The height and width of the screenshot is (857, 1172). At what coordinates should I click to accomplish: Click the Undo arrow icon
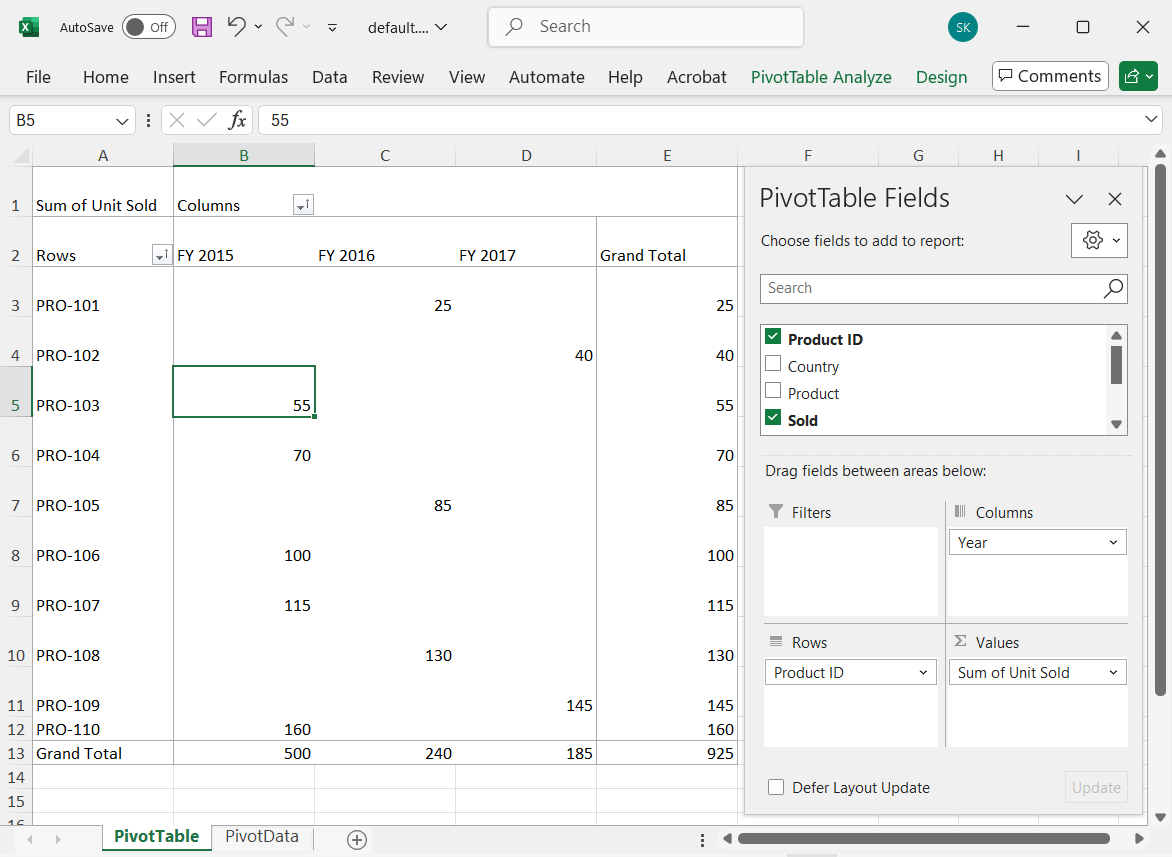[x=236, y=27]
